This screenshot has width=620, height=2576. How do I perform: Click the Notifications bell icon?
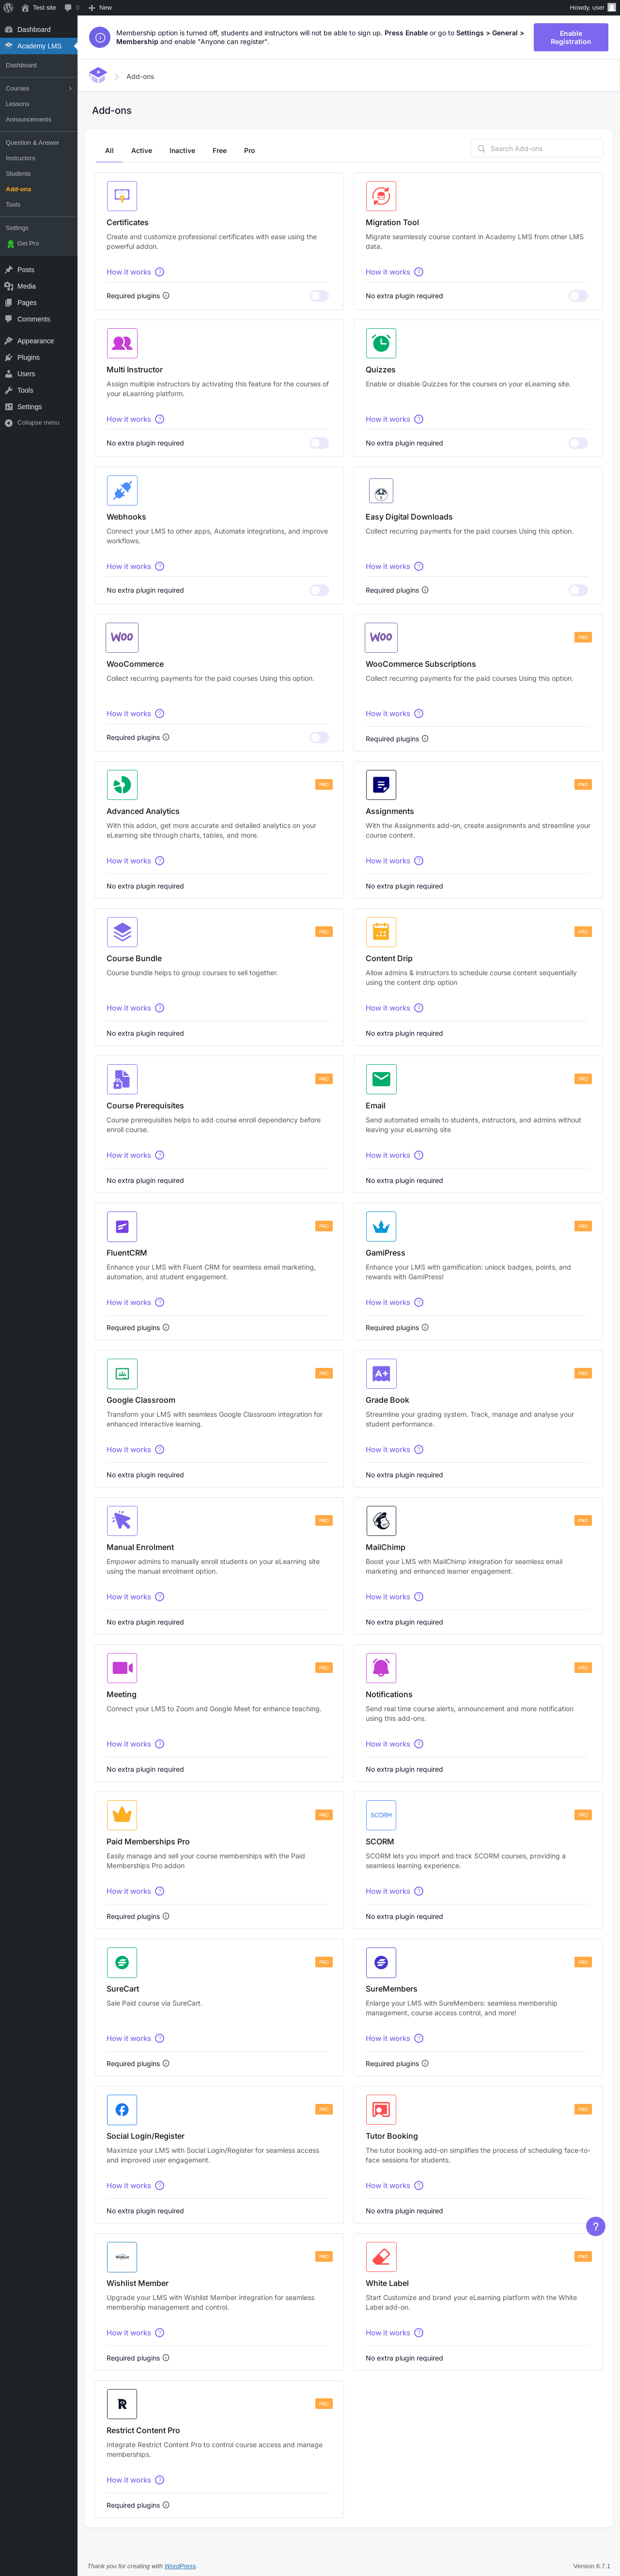(381, 1667)
